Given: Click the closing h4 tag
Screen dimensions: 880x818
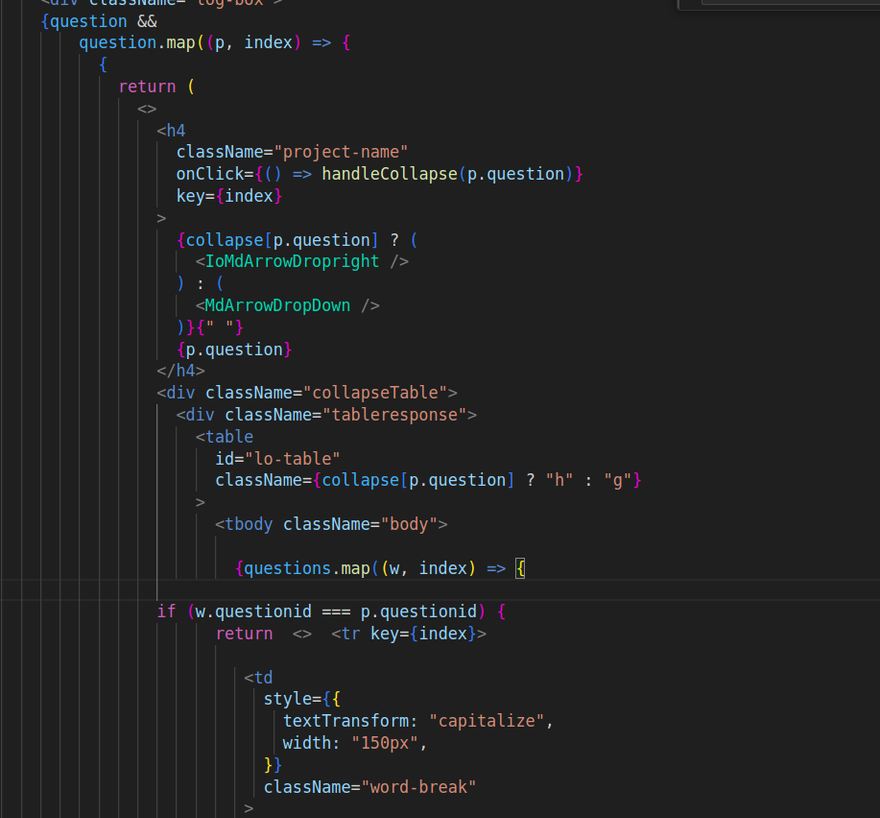Looking at the screenshot, I should pos(181,371).
